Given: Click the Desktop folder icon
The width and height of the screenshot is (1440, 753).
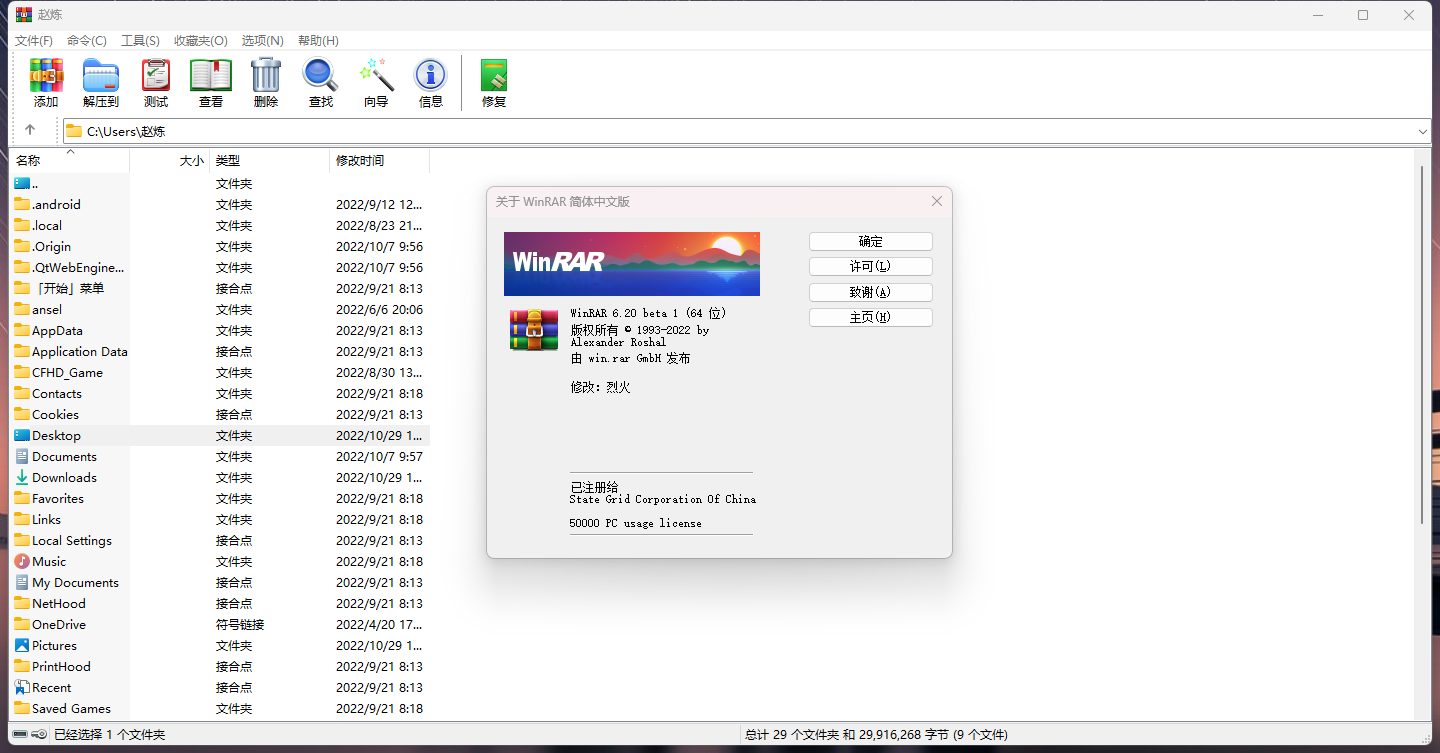Looking at the screenshot, I should tap(22, 436).
